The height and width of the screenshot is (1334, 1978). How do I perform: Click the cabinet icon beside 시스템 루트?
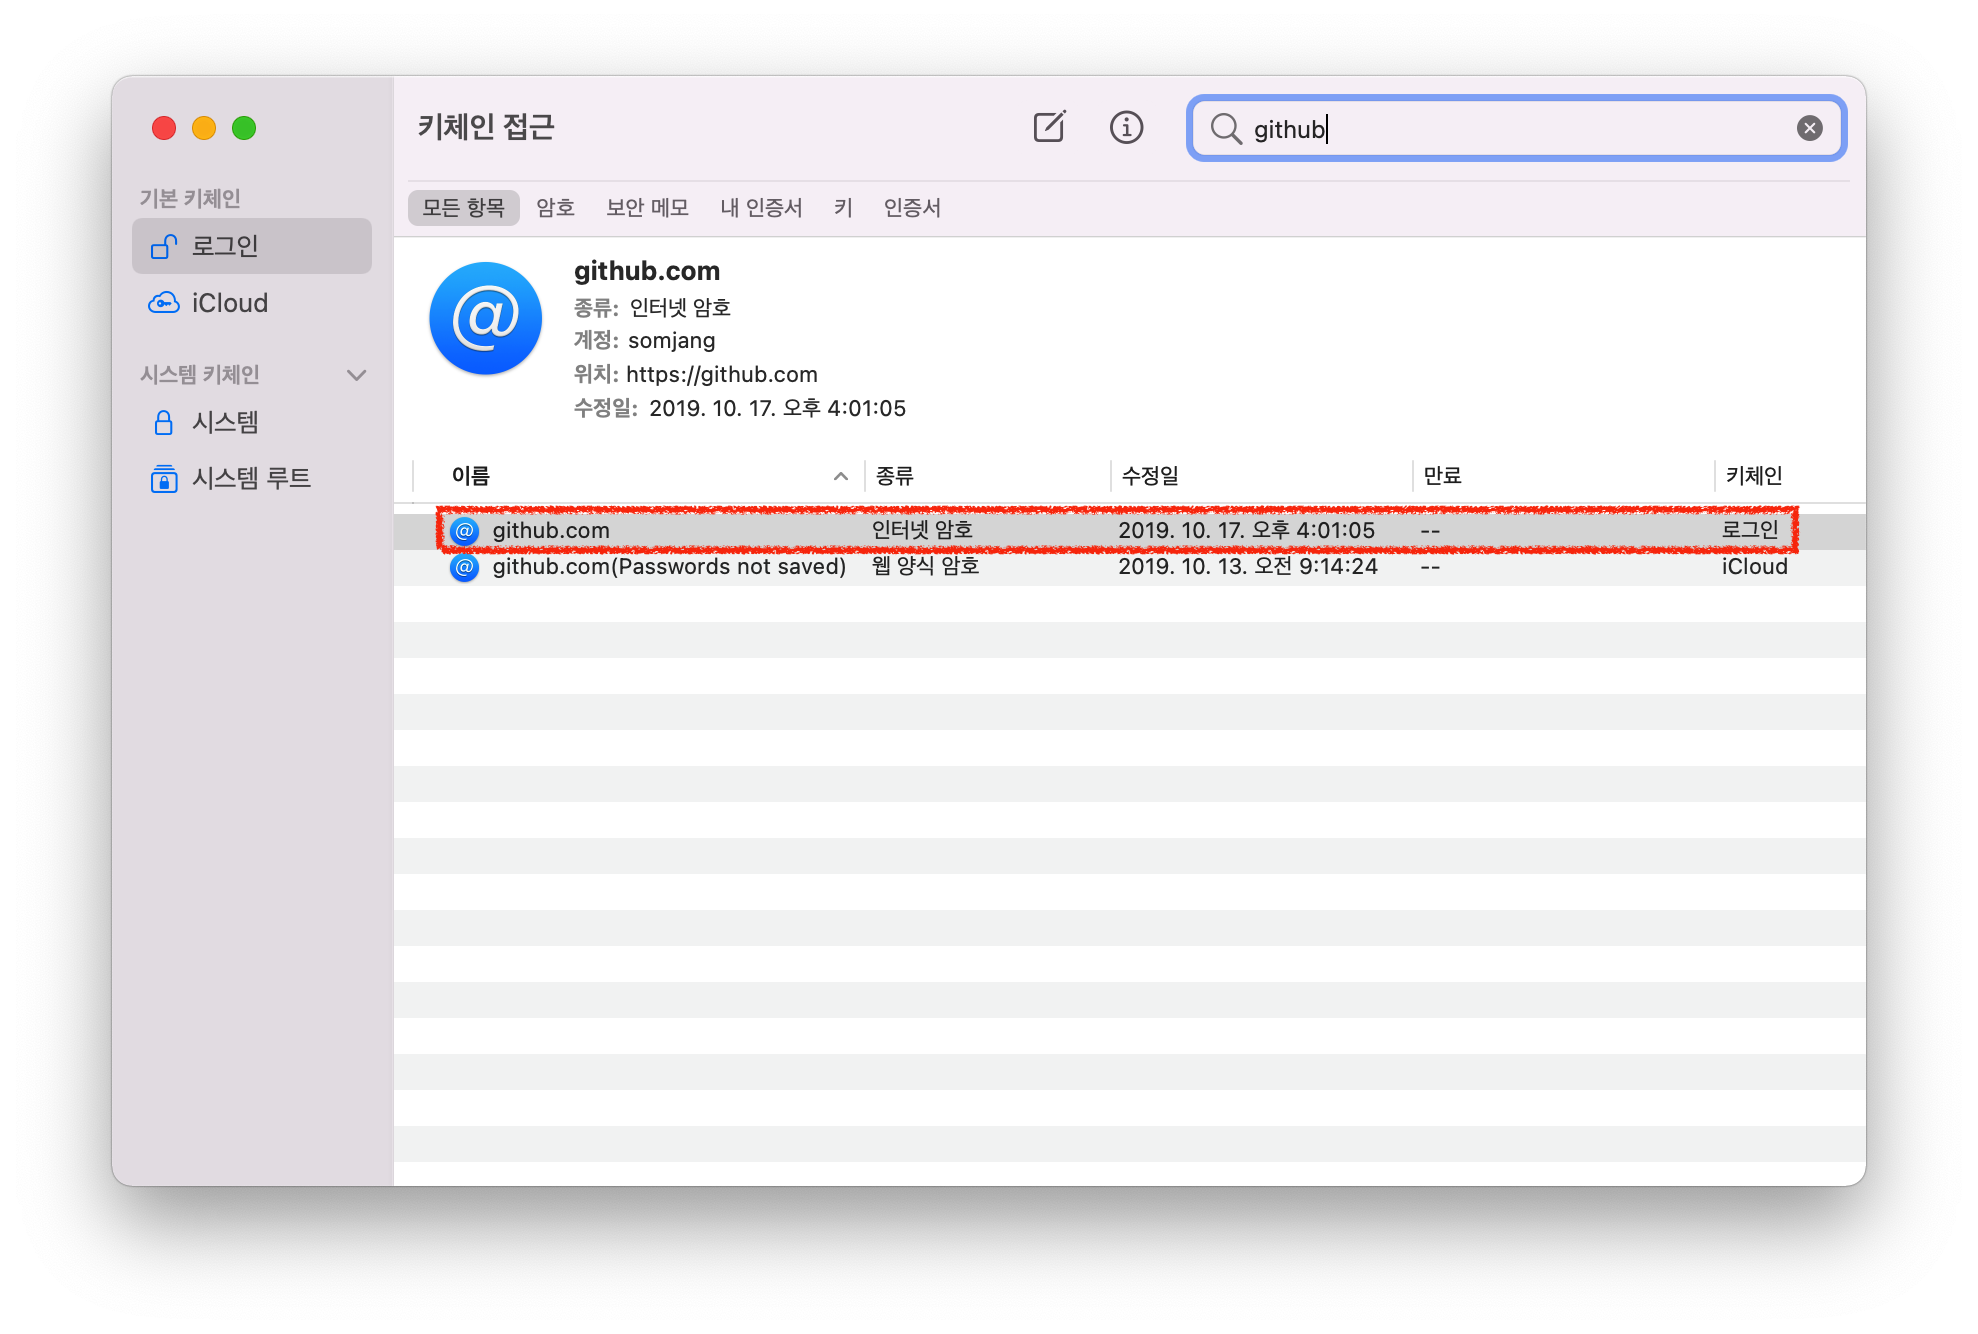(164, 478)
